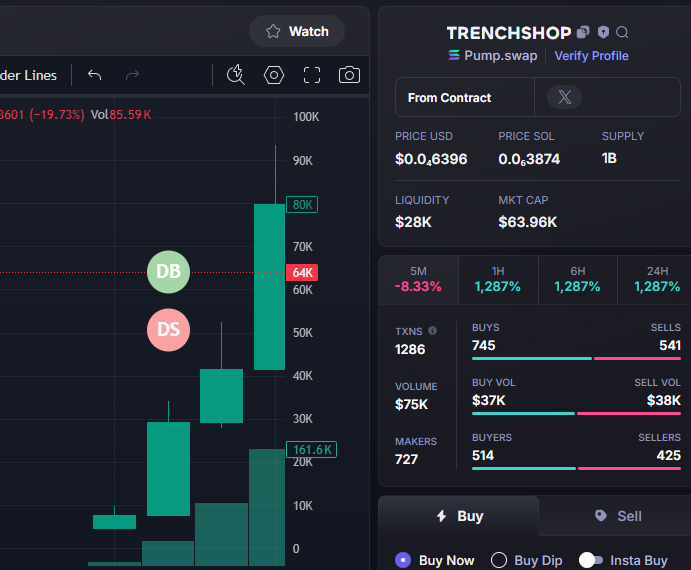This screenshot has width=691, height=570.
Task: Select the Buy Now radio option
Action: pyautogui.click(x=403, y=560)
